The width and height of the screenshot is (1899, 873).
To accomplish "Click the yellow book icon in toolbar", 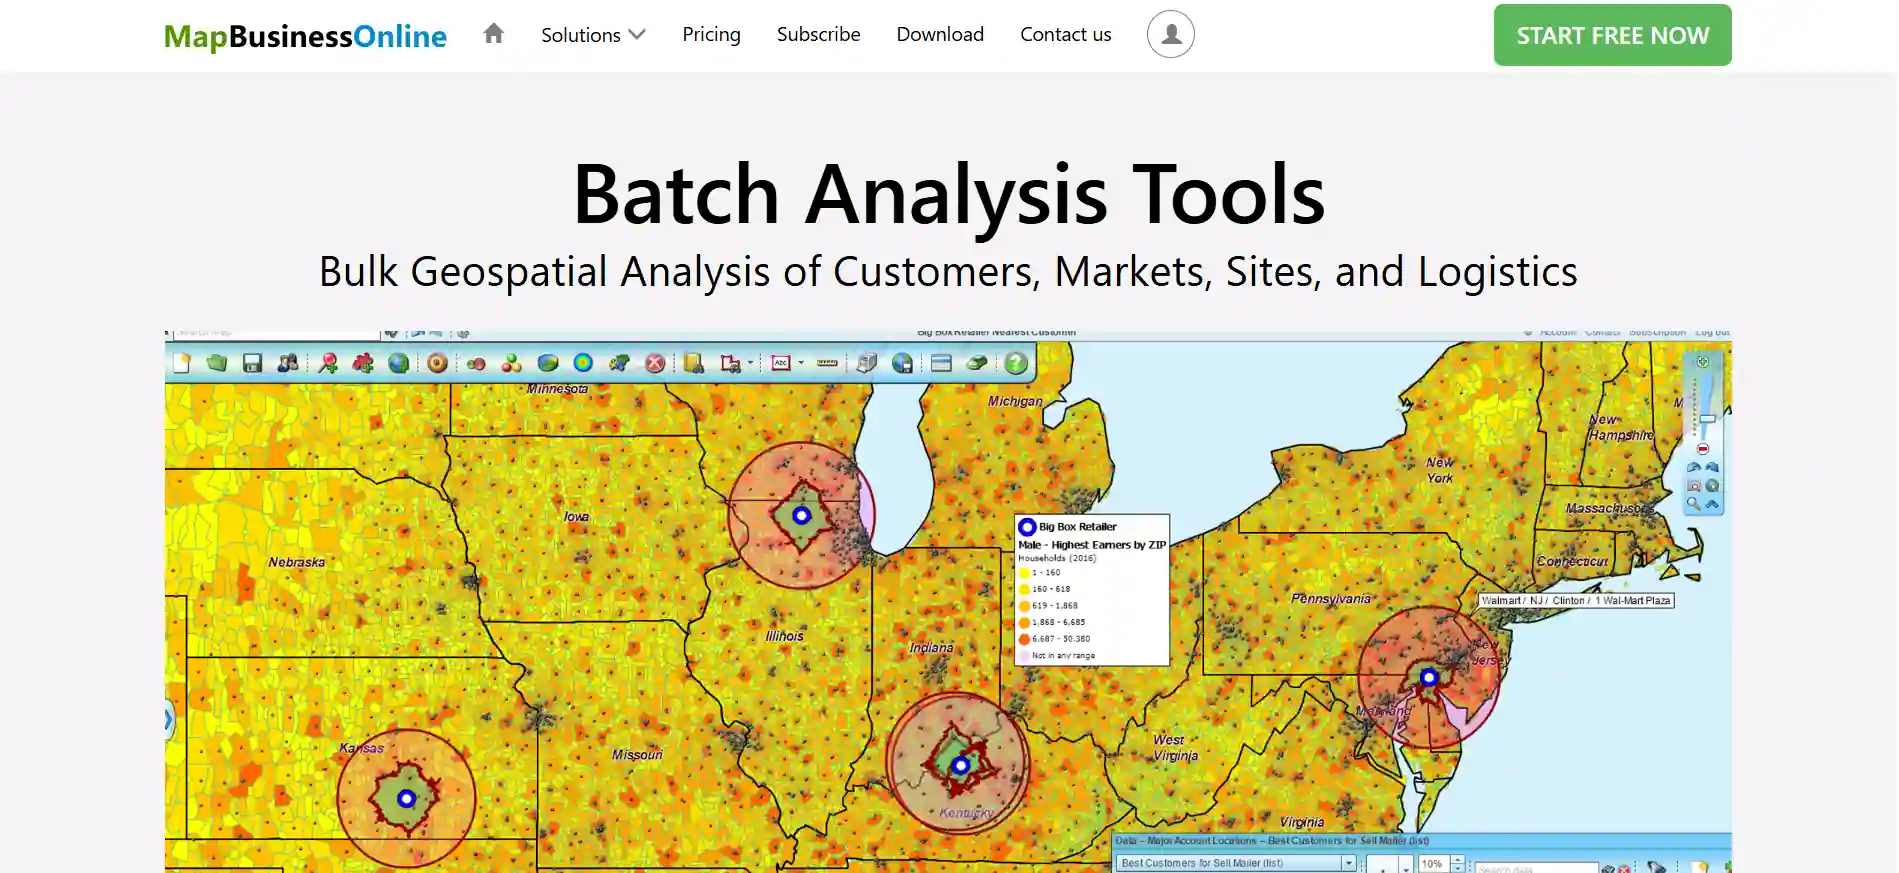I will 693,363.
